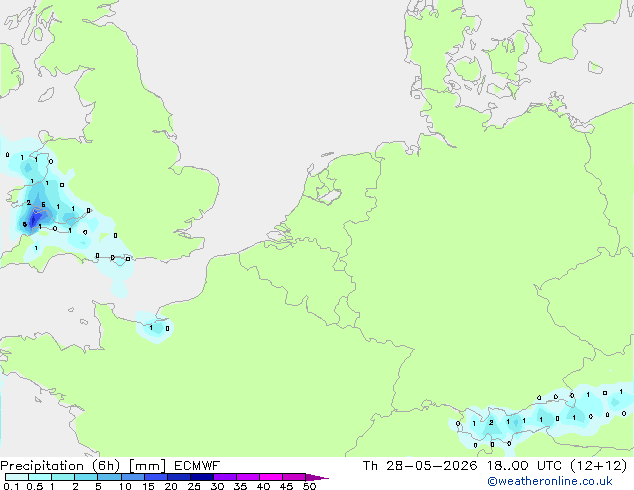Click the 45–50 mm legend swatch
Viewport: 634px width, 490px height.
[294, 477]
